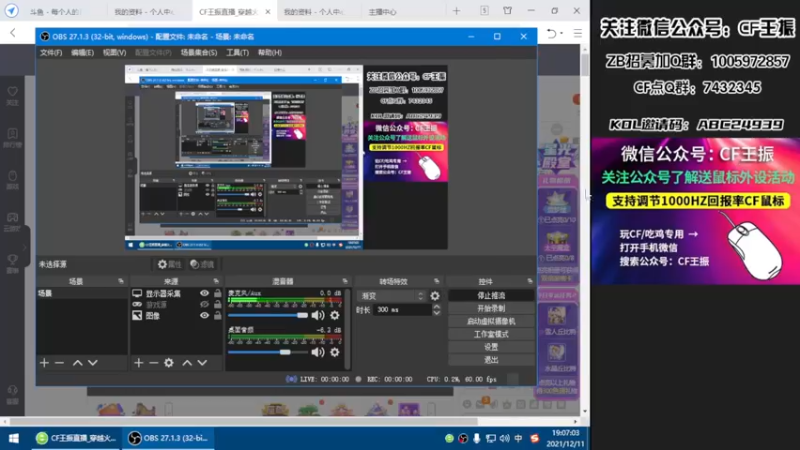Remove the selected scene with the minus icon

coord(59,363)
